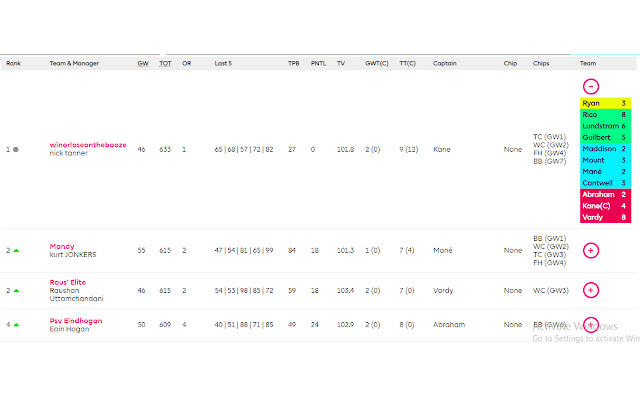Select the red Kane(C) forward cell
640x400 pixels.
[x=604, y=206]
